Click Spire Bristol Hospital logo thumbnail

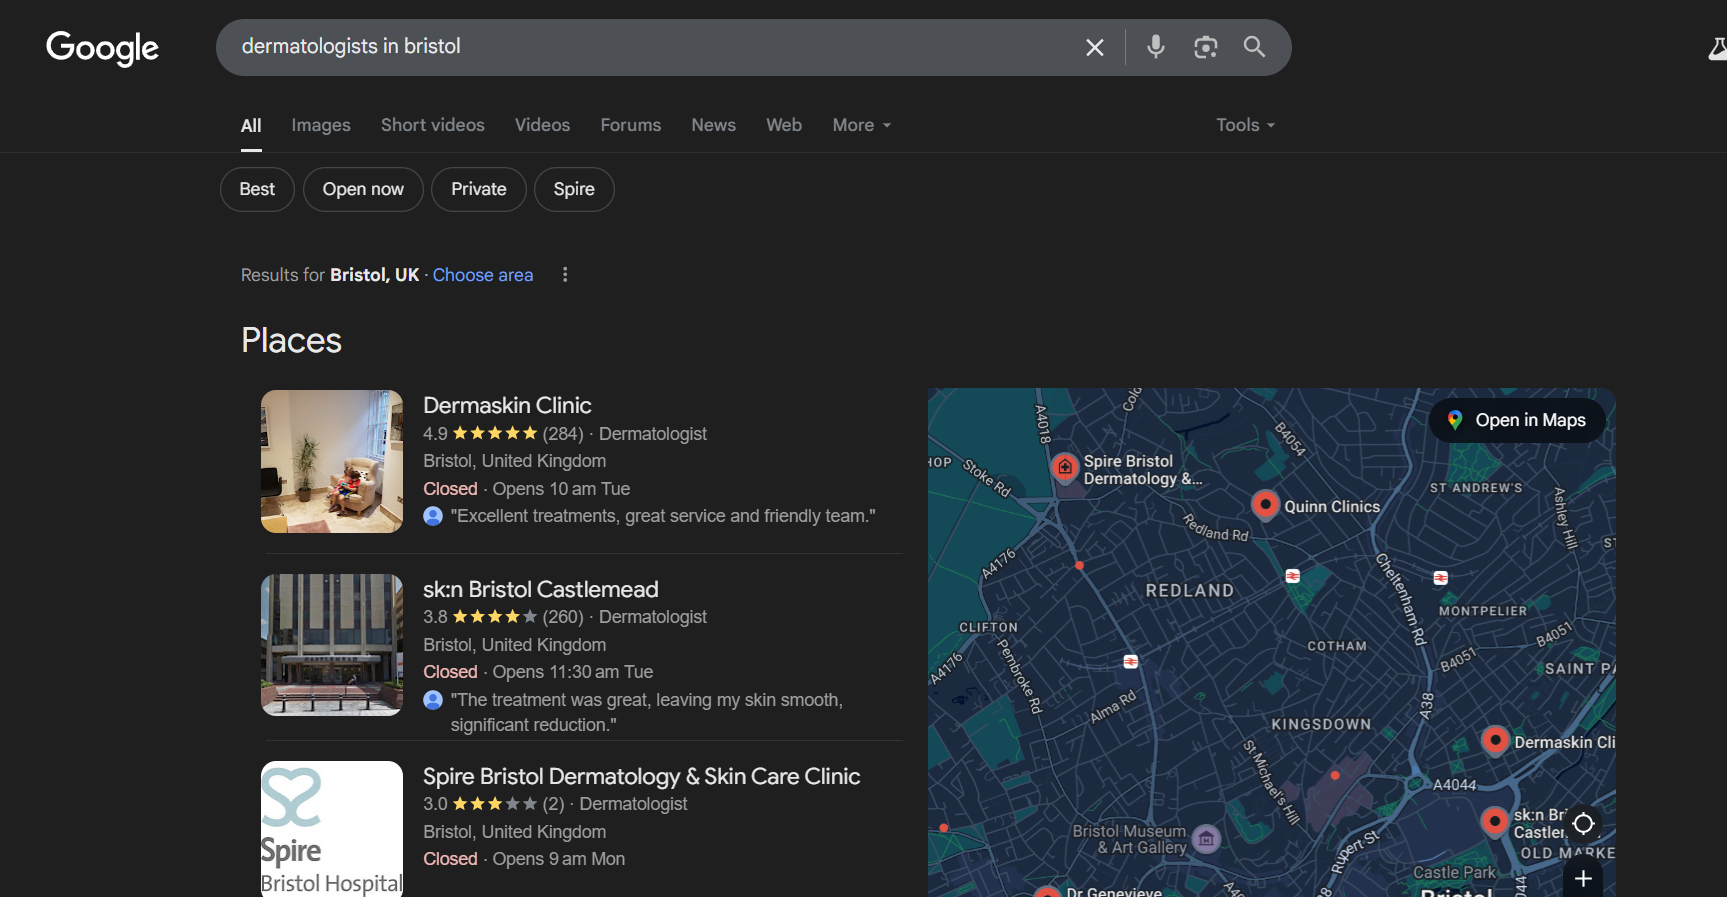(x=332, y=829)
